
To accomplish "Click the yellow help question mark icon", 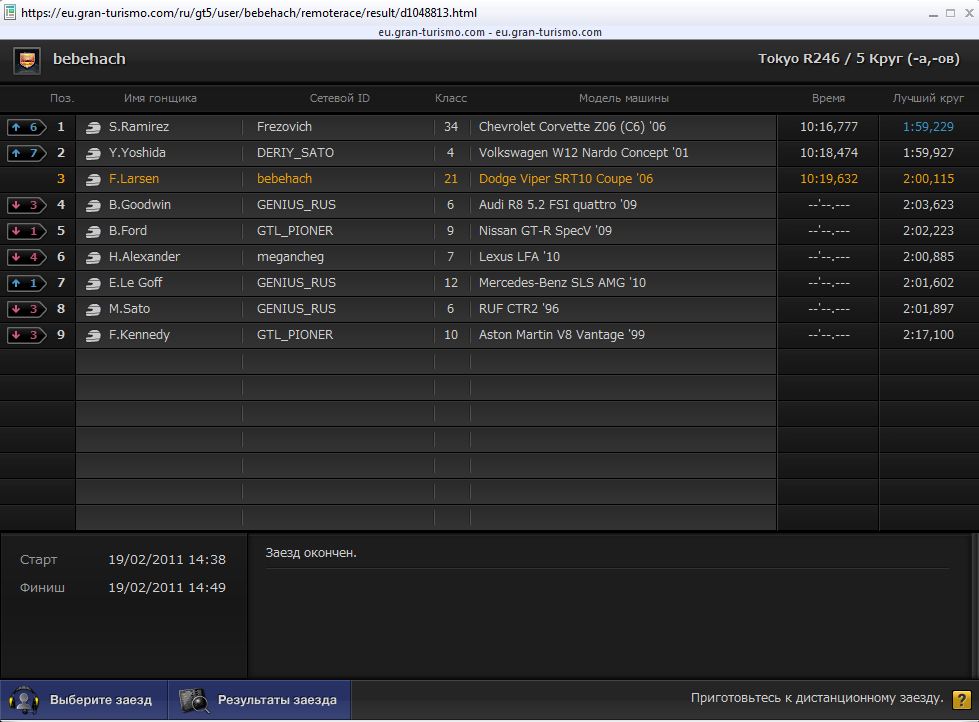I will pos(962,699).
